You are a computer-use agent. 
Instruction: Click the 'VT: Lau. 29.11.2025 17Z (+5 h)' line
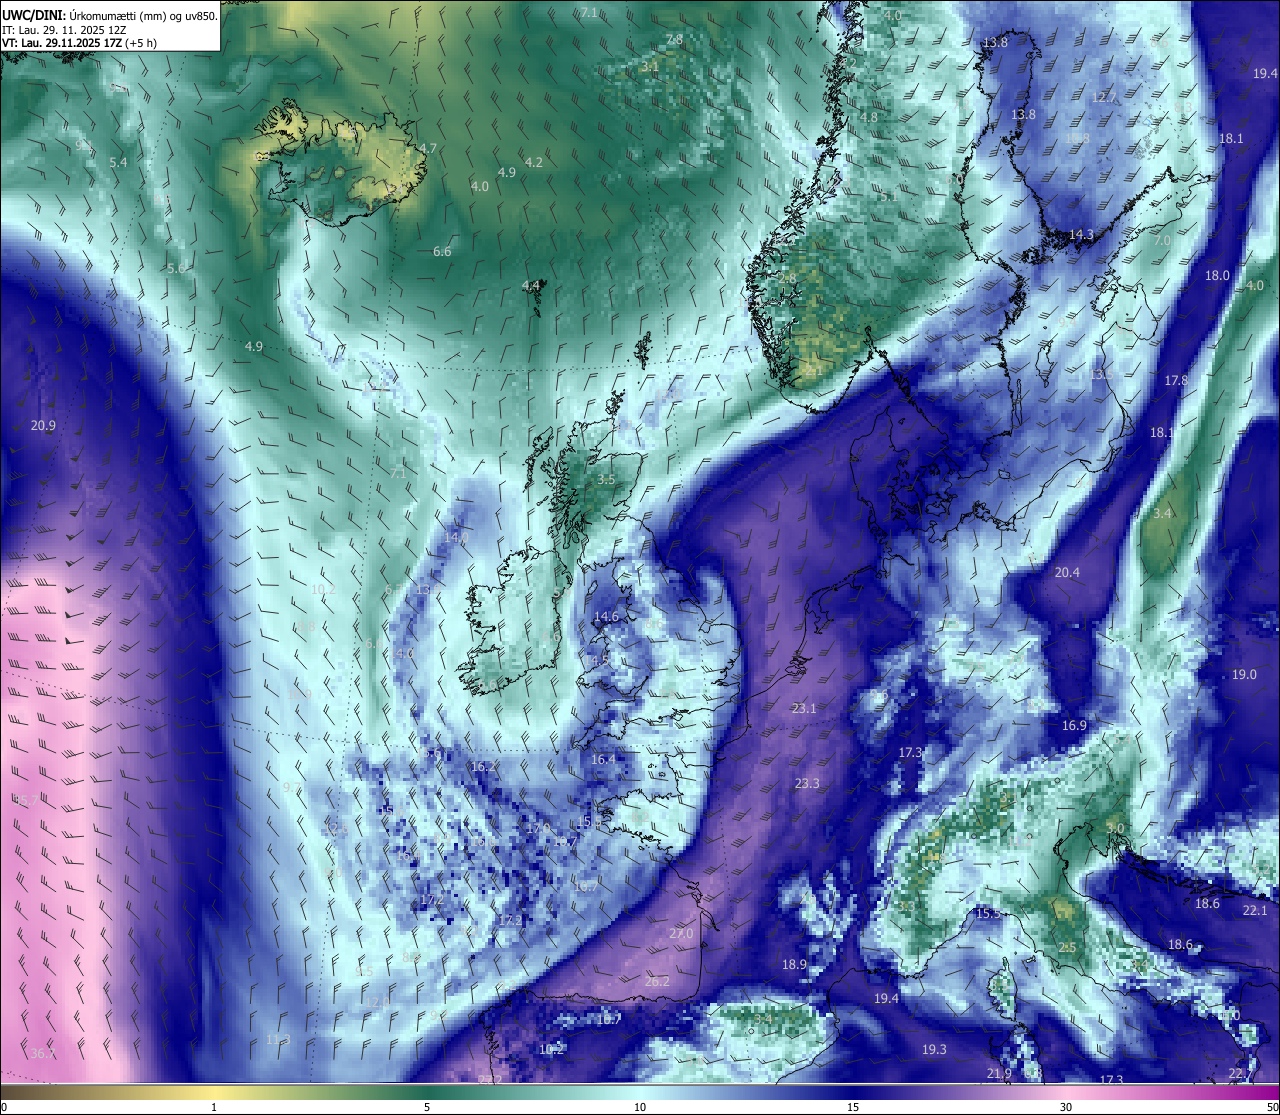(x=79, y=43)
